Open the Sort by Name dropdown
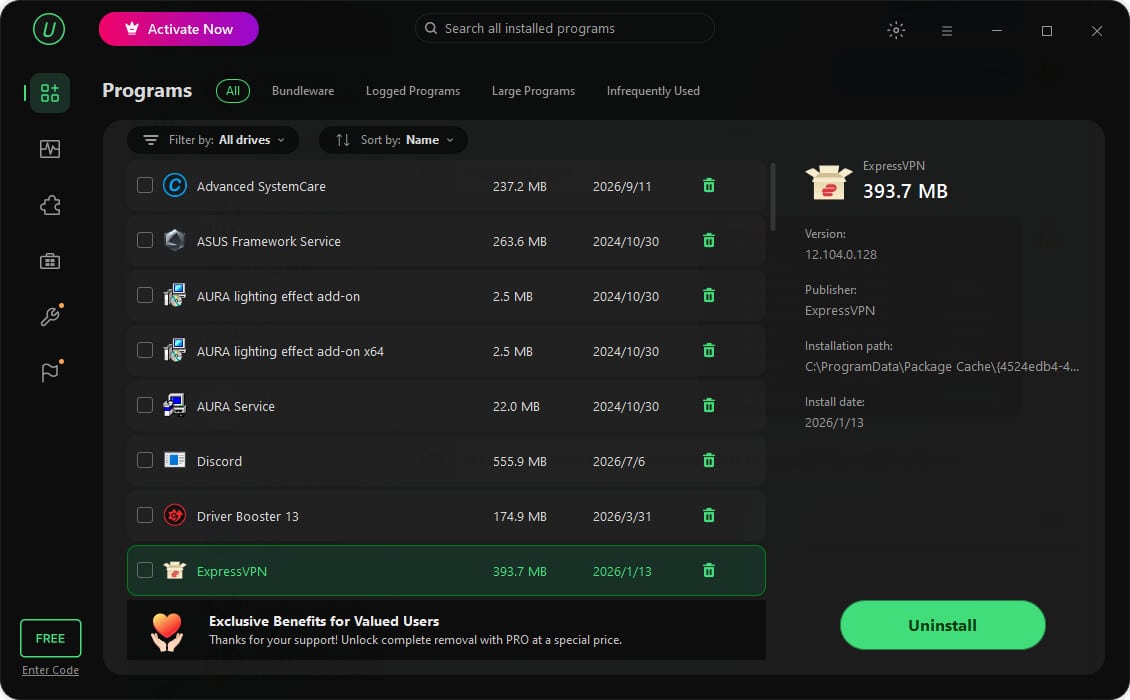The width and height of the screenshot is (1130, 700). click(x=393, y=140)
